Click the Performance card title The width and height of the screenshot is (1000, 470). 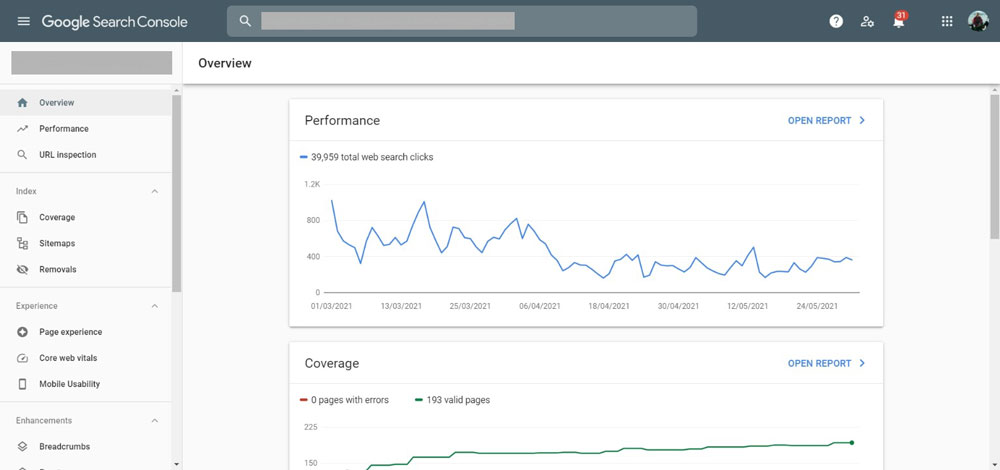(342, 121)
